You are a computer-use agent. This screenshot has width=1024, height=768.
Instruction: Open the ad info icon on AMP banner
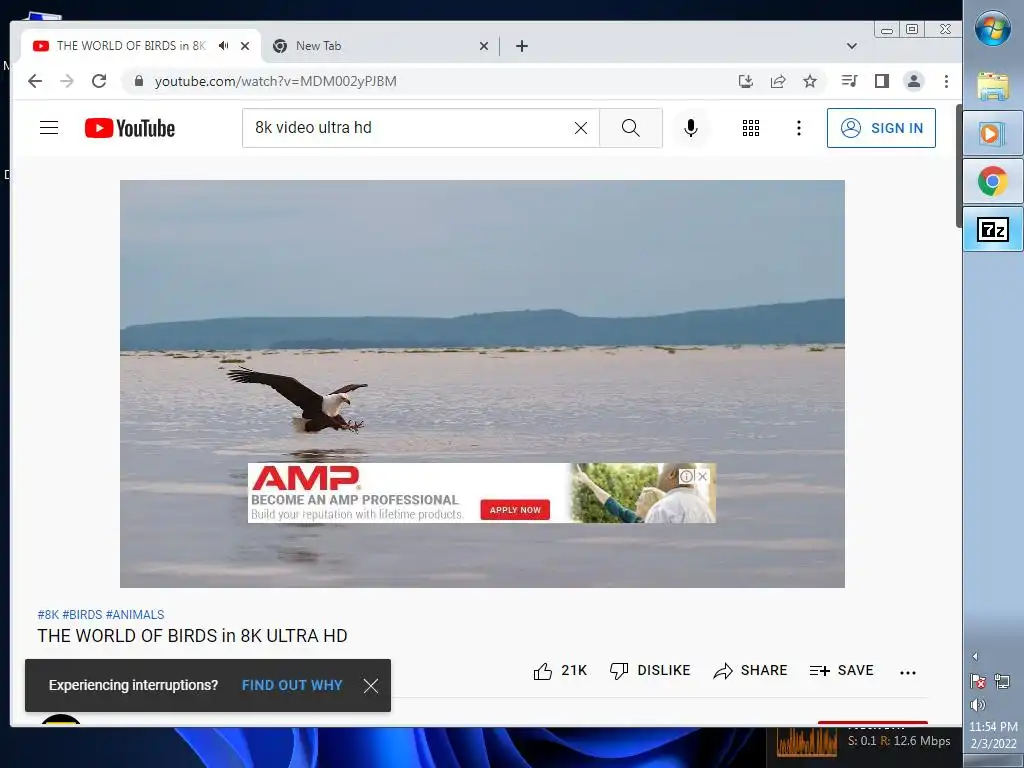tap(686, 476)
